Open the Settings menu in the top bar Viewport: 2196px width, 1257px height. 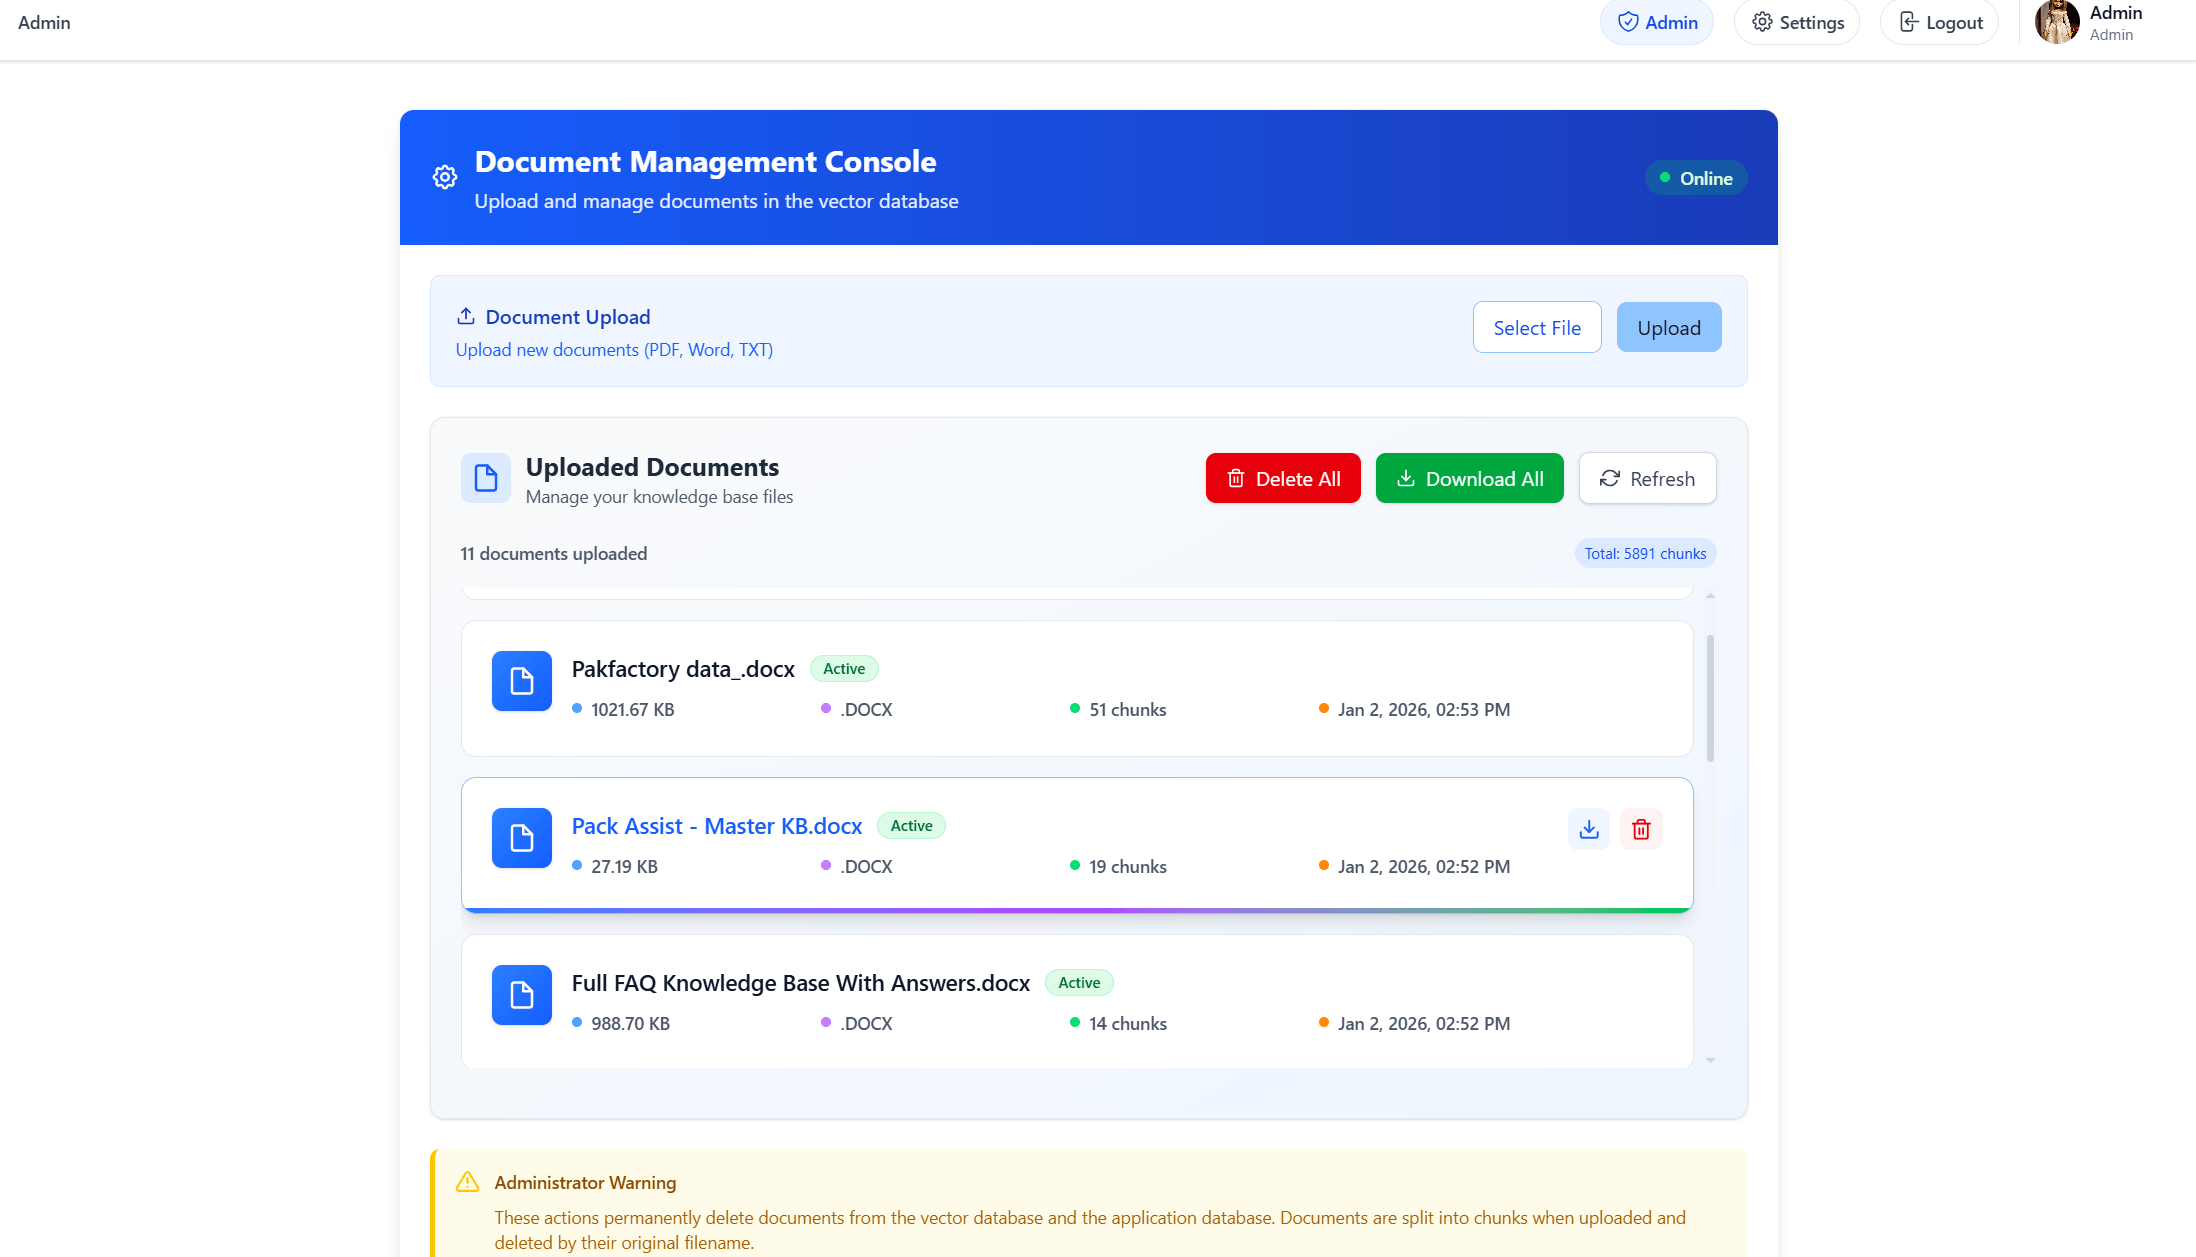click(x=1796, y=21)
